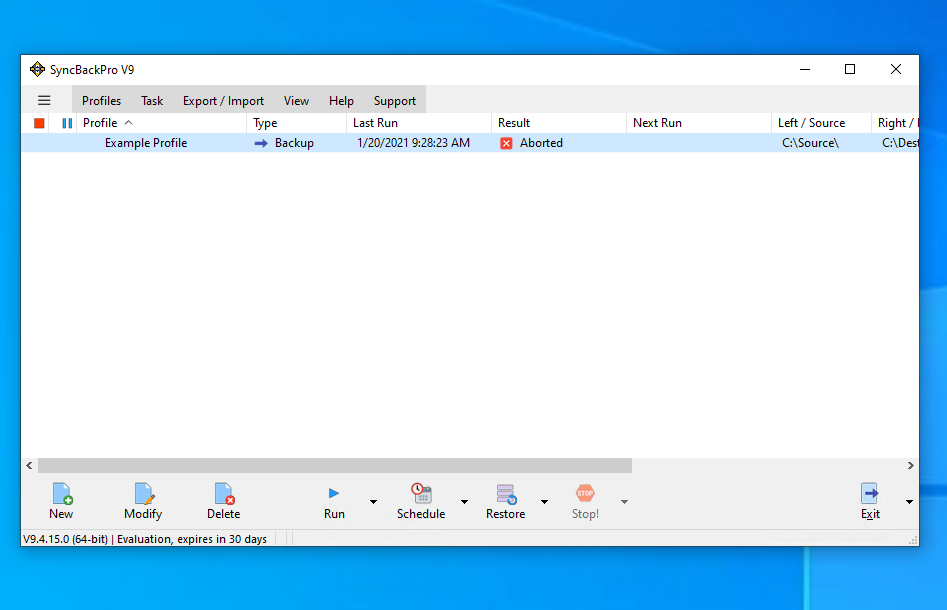Sort by the Left / Source column header

pyautogui.click(x=821, y=123)
